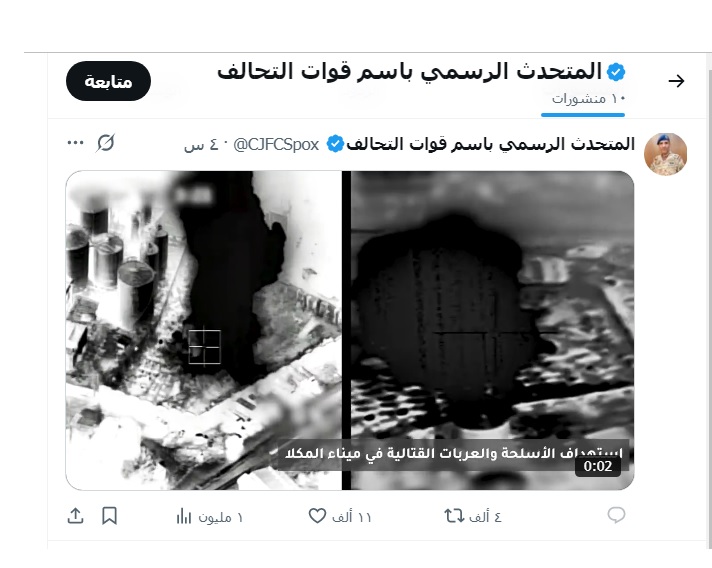
Task: Open the reply comment icon
Action: [x=616, y=515]
